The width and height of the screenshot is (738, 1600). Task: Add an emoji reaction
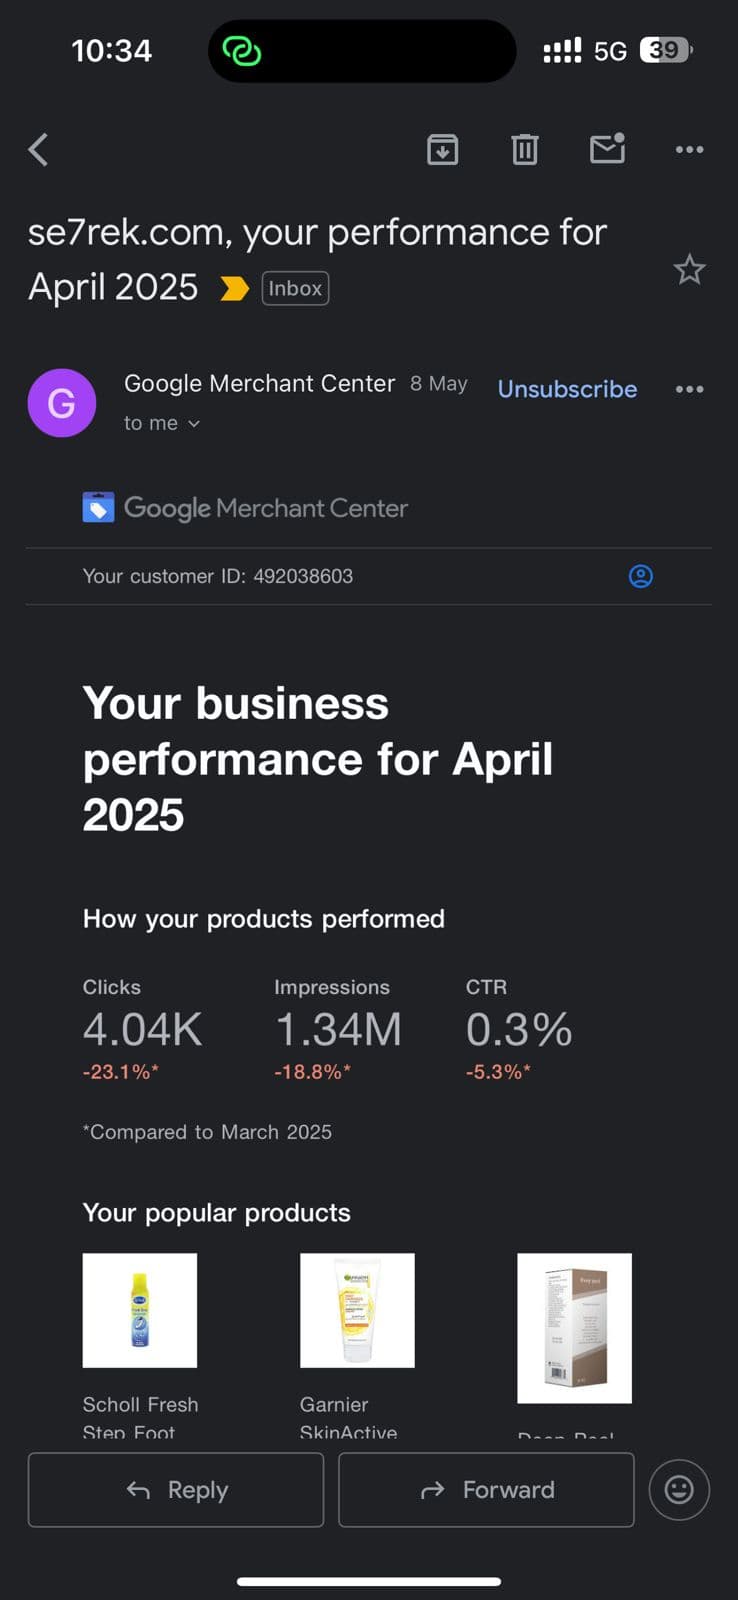click(679, 1490)
